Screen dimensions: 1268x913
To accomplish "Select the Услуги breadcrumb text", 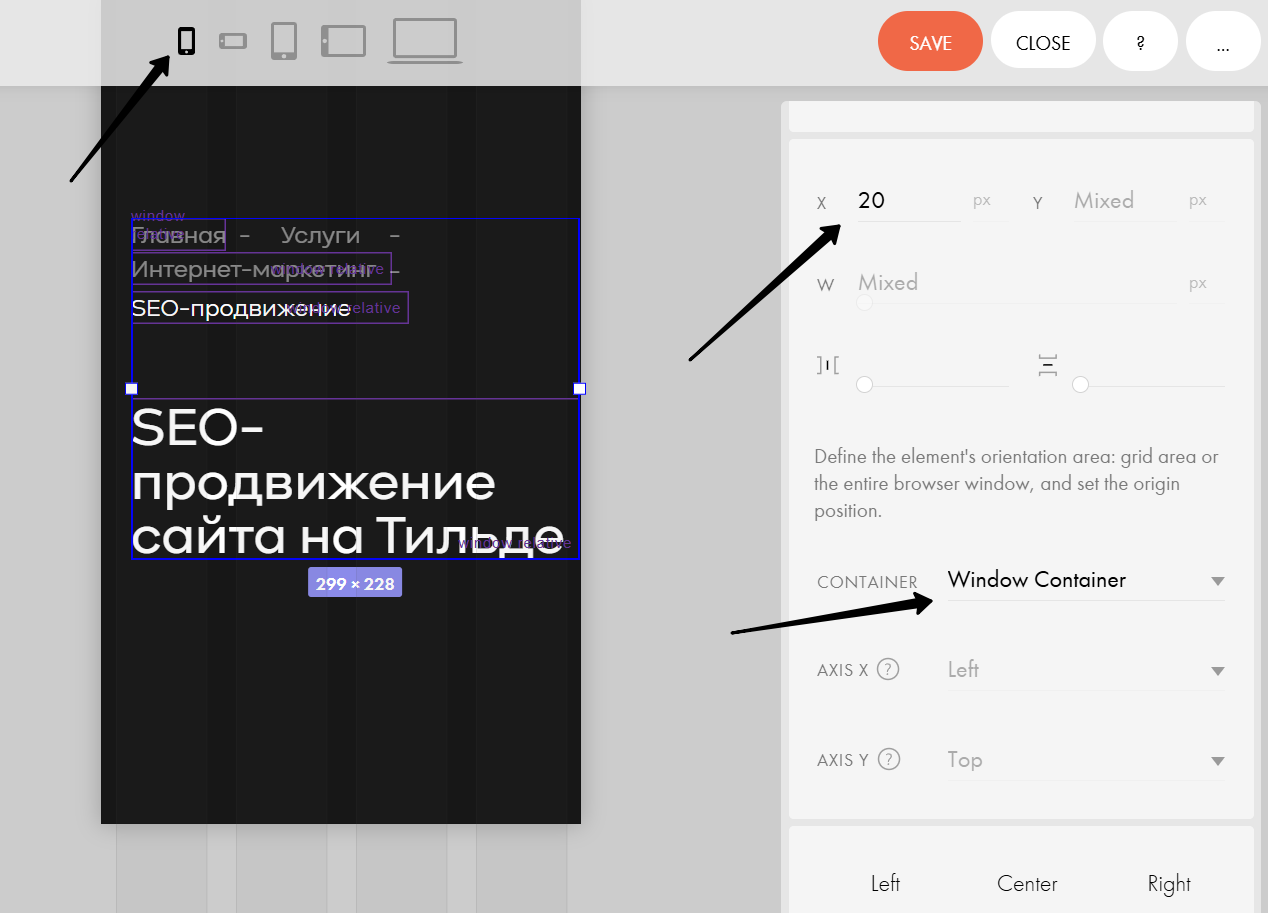I will pyautogui.click(x=320, y=235).
